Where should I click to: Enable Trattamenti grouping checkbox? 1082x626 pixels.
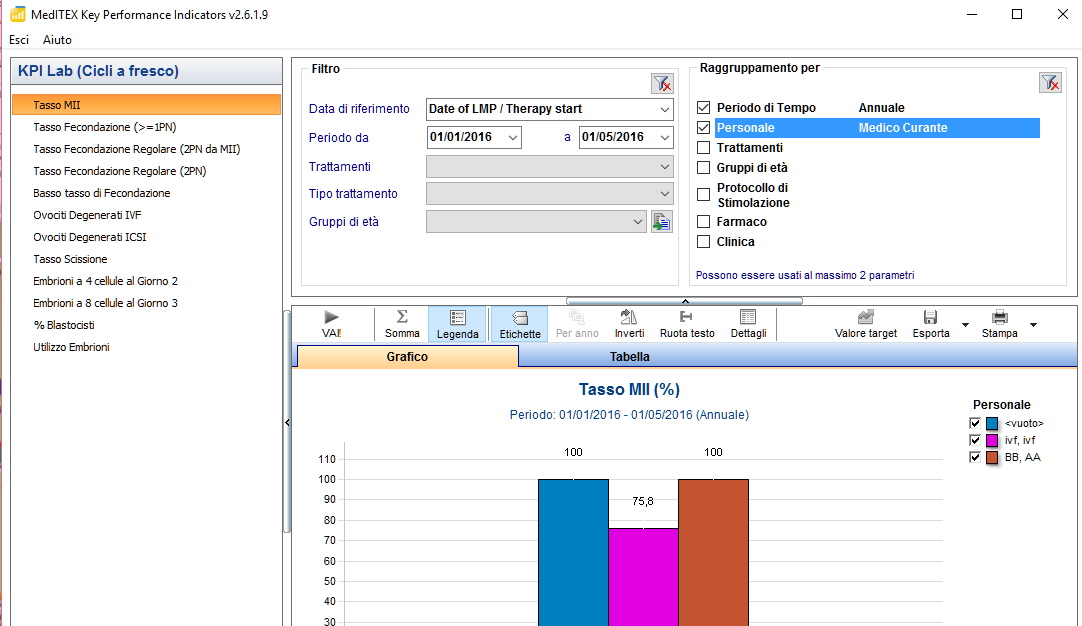(703, 148)
